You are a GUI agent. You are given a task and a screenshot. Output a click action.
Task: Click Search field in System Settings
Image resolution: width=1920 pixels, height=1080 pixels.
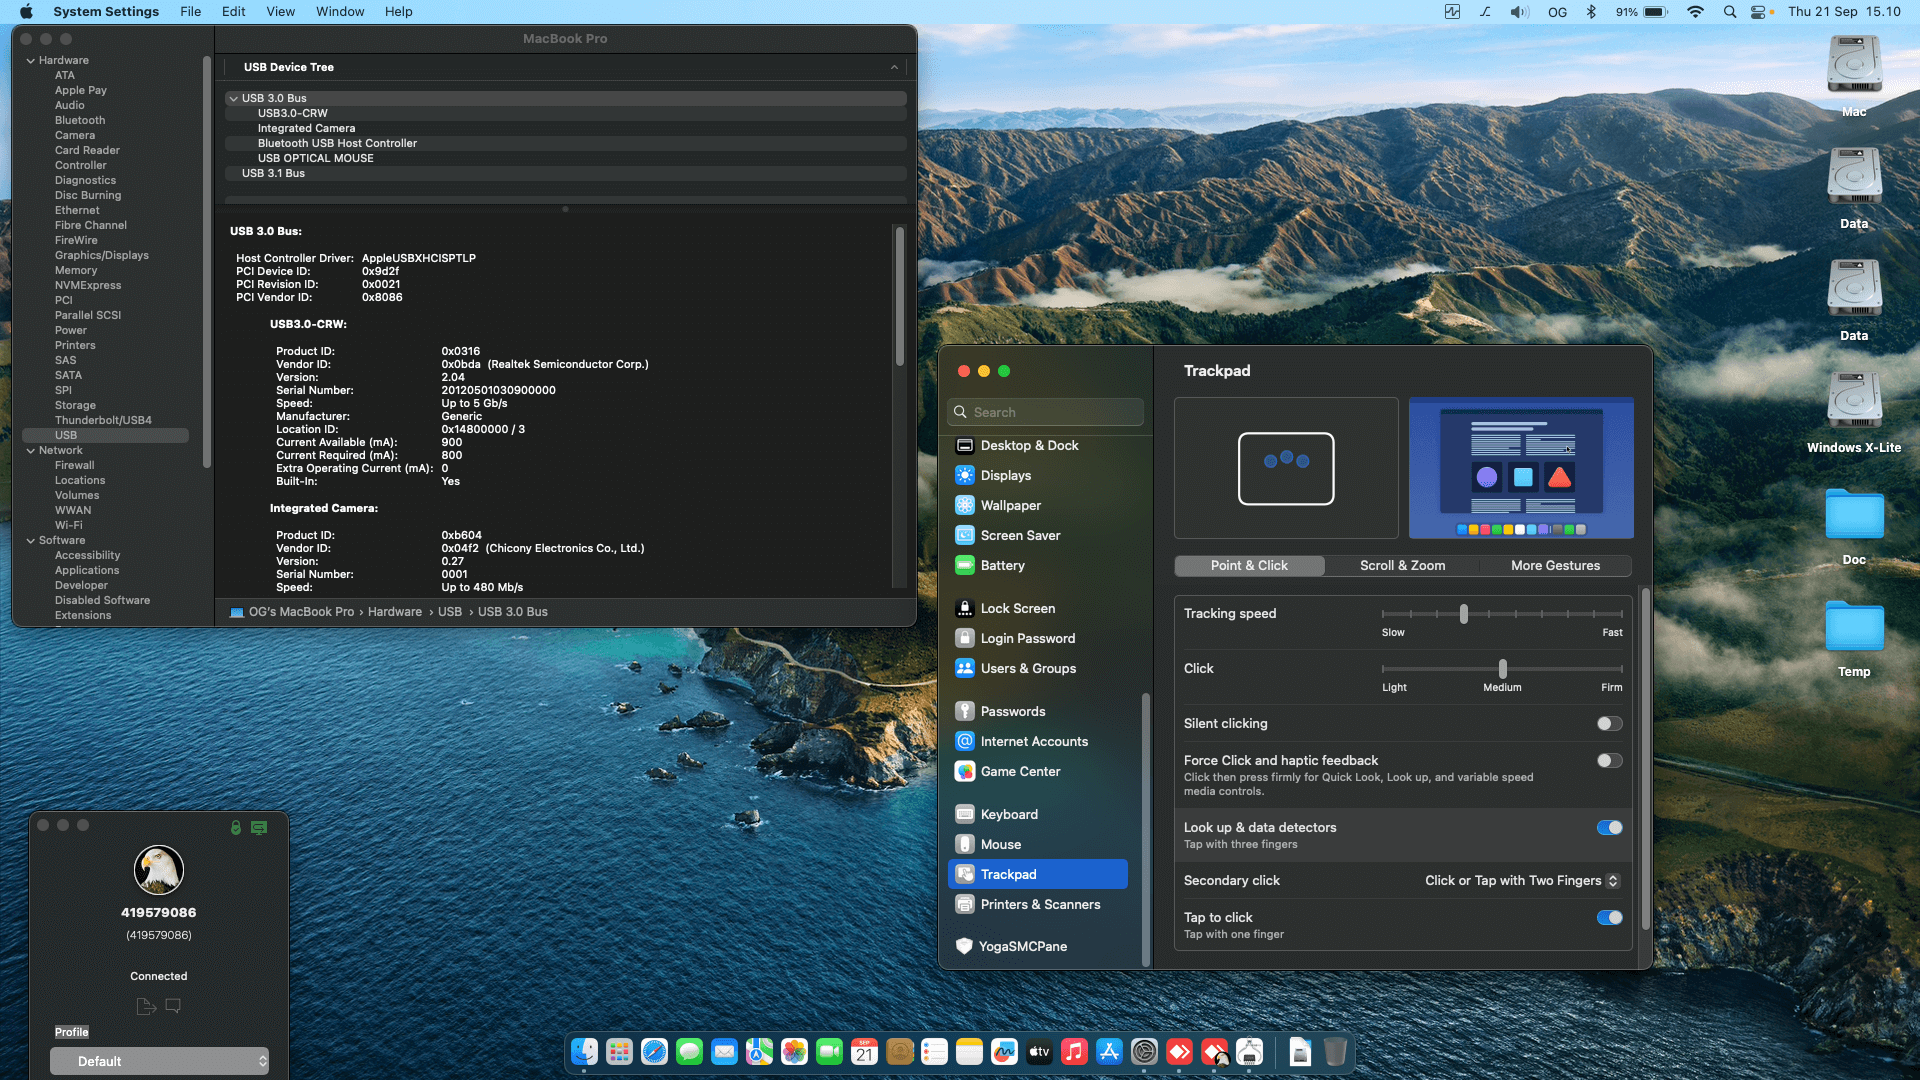pyautogui.click(x=1045, y=412)
